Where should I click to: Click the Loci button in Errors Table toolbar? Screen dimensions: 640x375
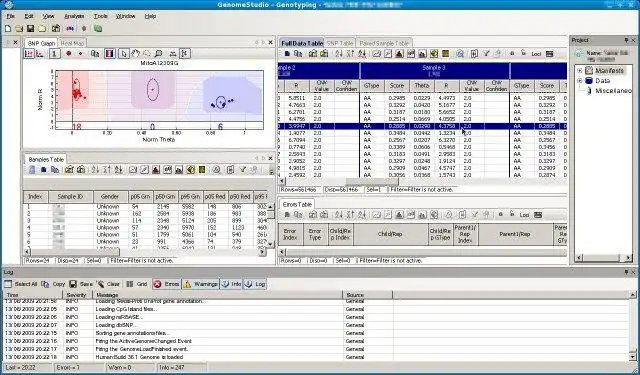pos(524,215)
